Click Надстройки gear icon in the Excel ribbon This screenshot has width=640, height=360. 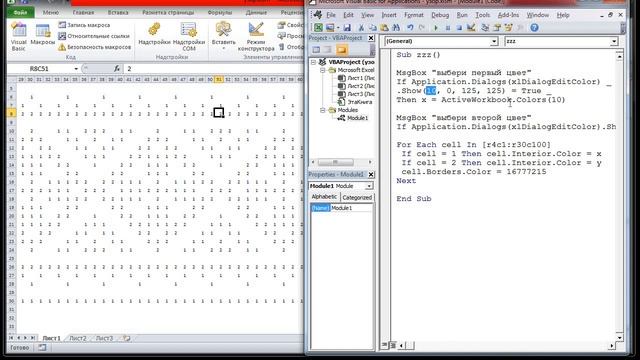[x=154, y=33]
